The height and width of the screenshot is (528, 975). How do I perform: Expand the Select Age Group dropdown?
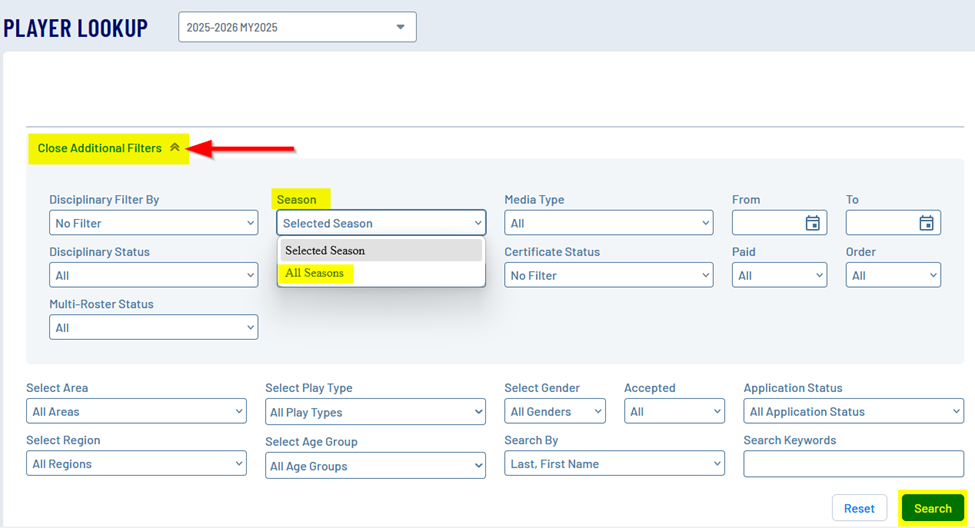375,466
